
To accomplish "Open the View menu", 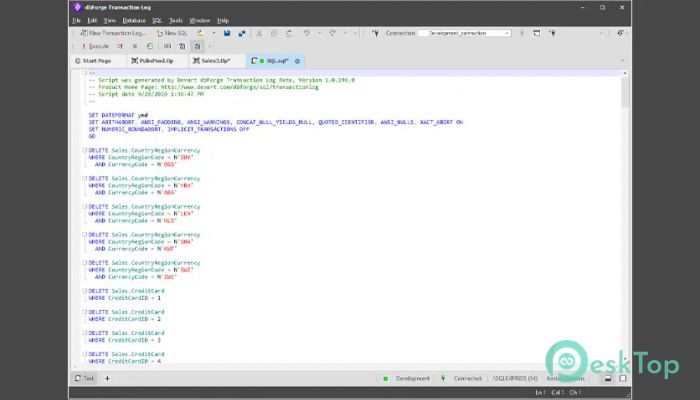I will 109,21.
